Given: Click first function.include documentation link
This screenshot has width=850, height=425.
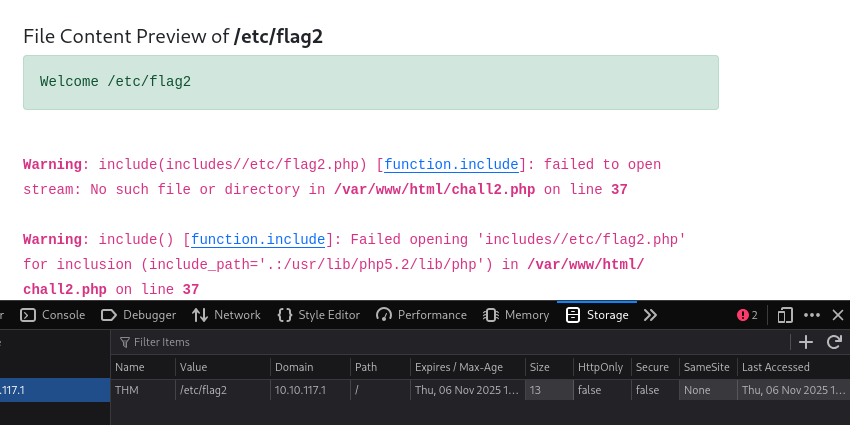Looking at the screenshot, I should (x=451, y=164).
